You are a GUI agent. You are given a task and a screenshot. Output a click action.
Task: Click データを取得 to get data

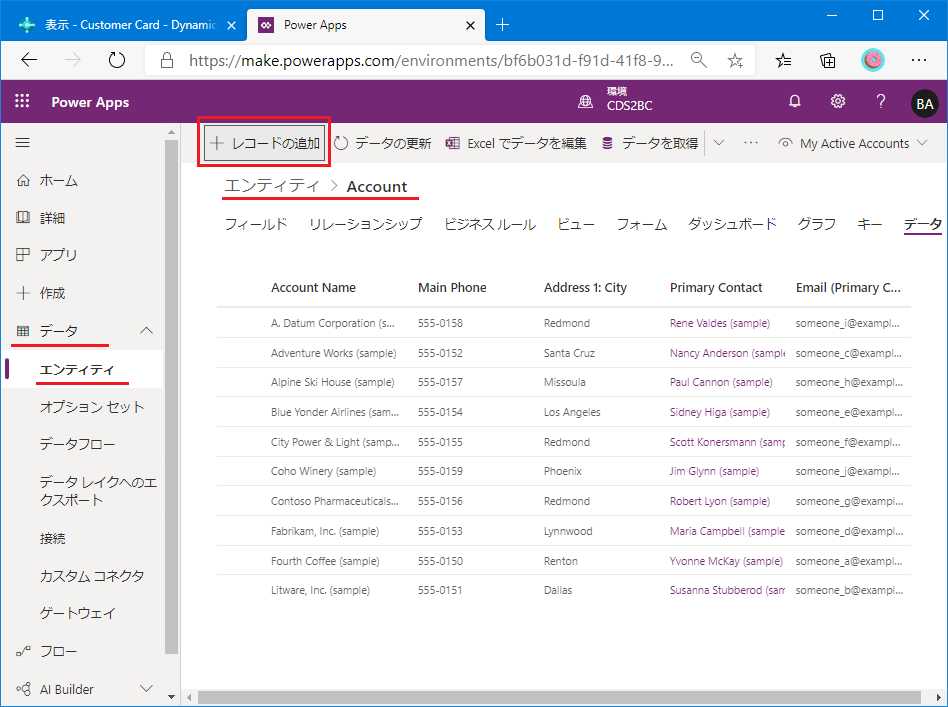coord(650,143)
